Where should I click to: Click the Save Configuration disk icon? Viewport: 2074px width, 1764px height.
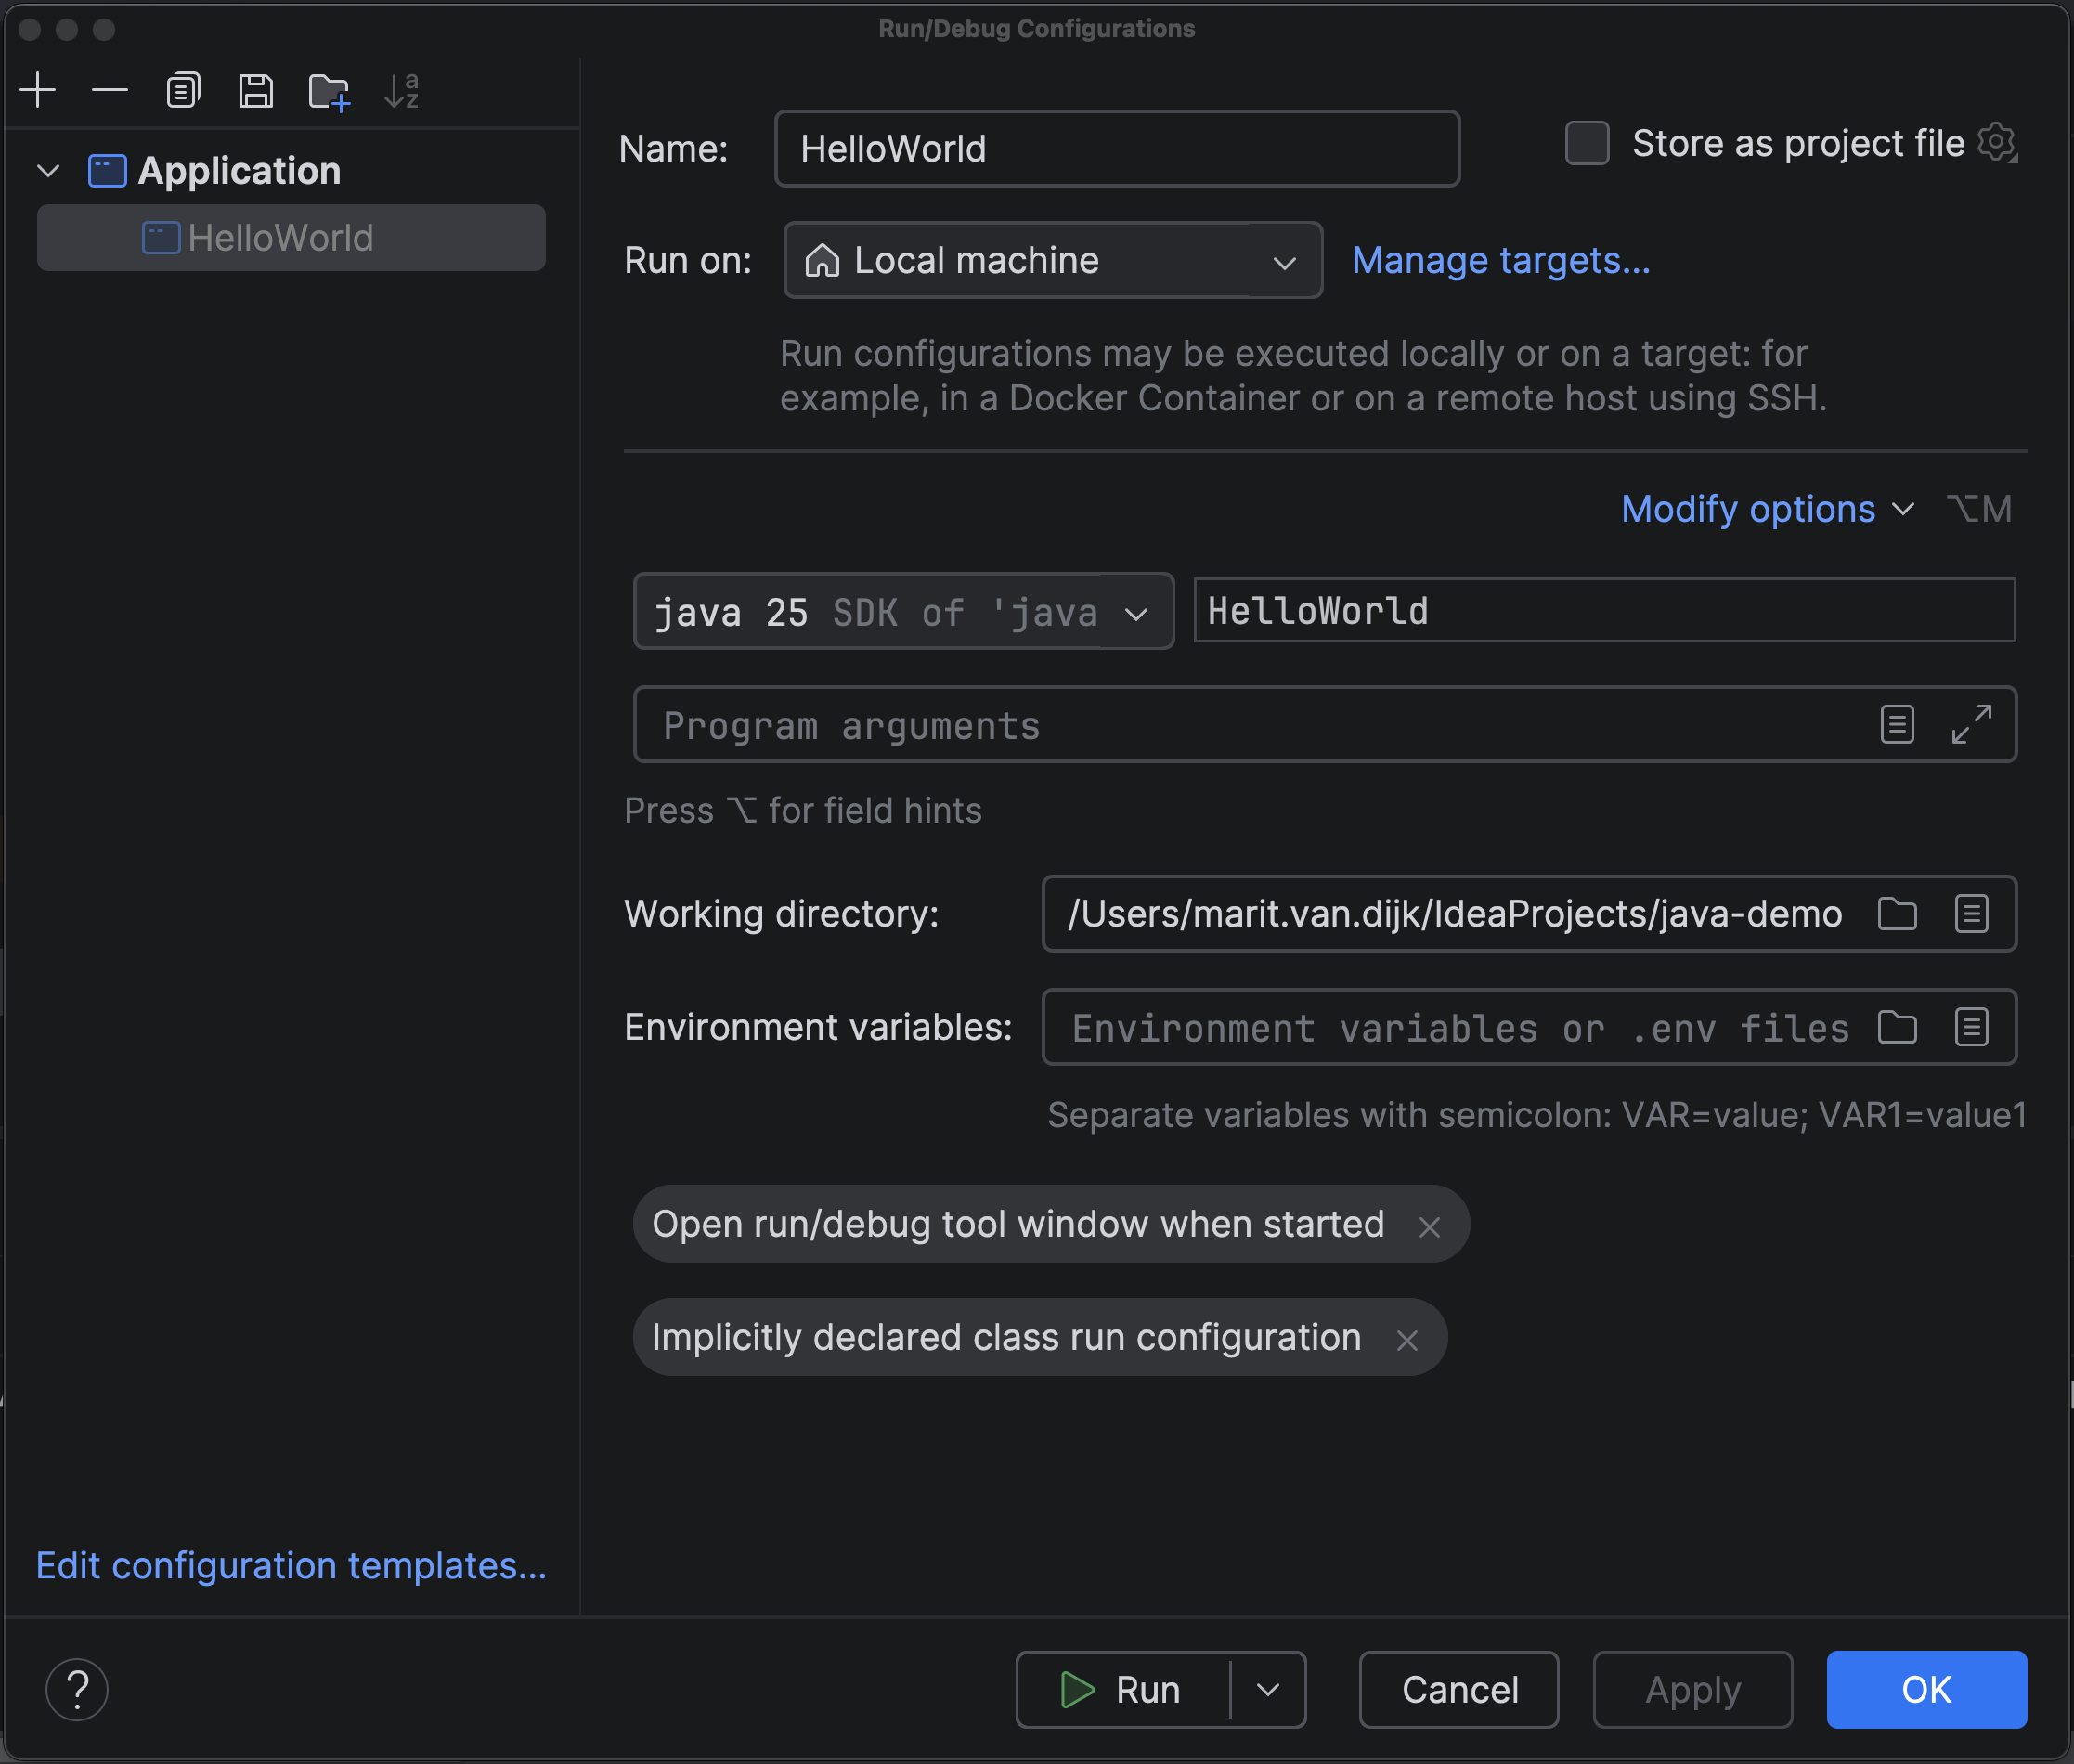click(x=256, y=90)
